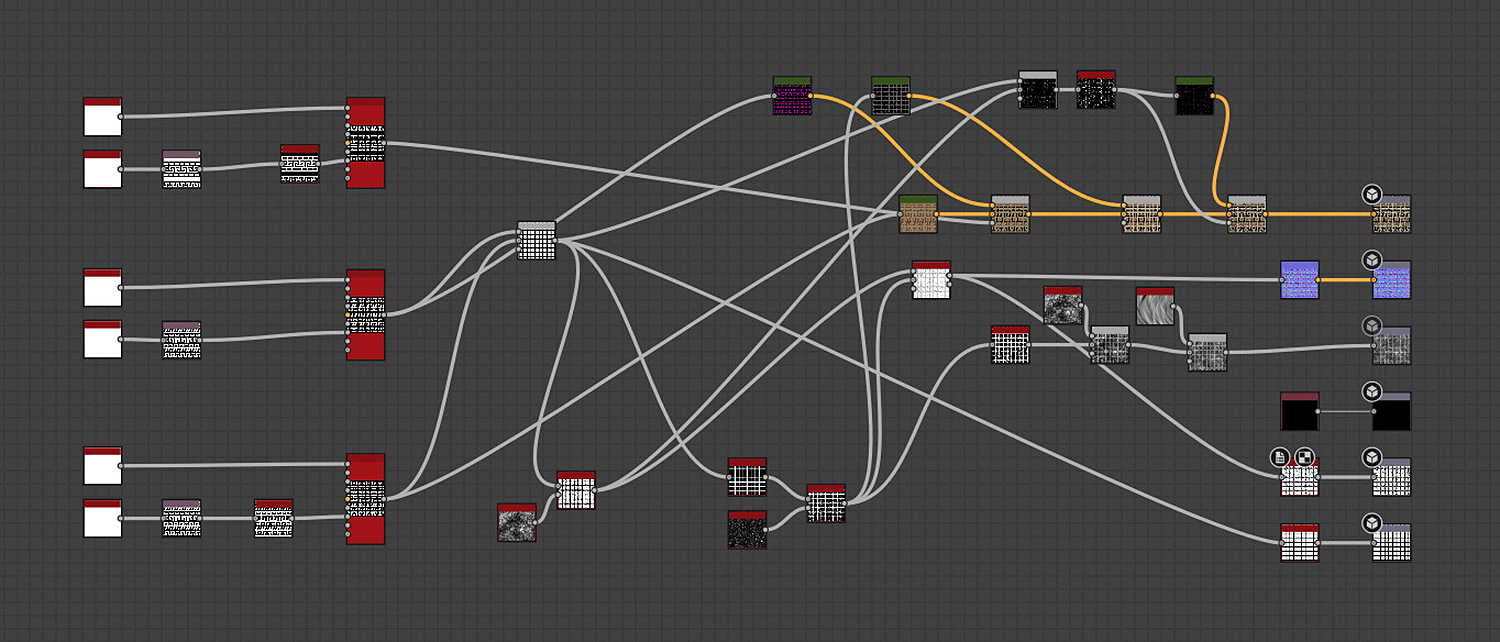1500x642 pixels.
Task: Select the black output node
Action: pos(1392,411)
